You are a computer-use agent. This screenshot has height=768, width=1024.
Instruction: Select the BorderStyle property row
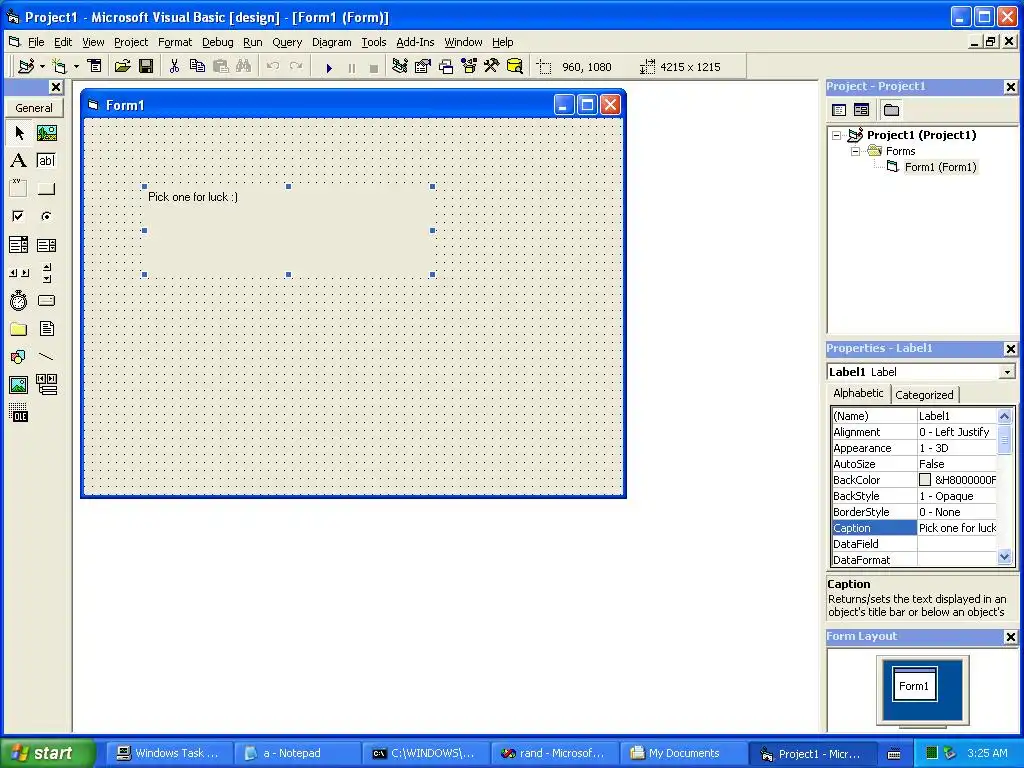tap(915, 512)
